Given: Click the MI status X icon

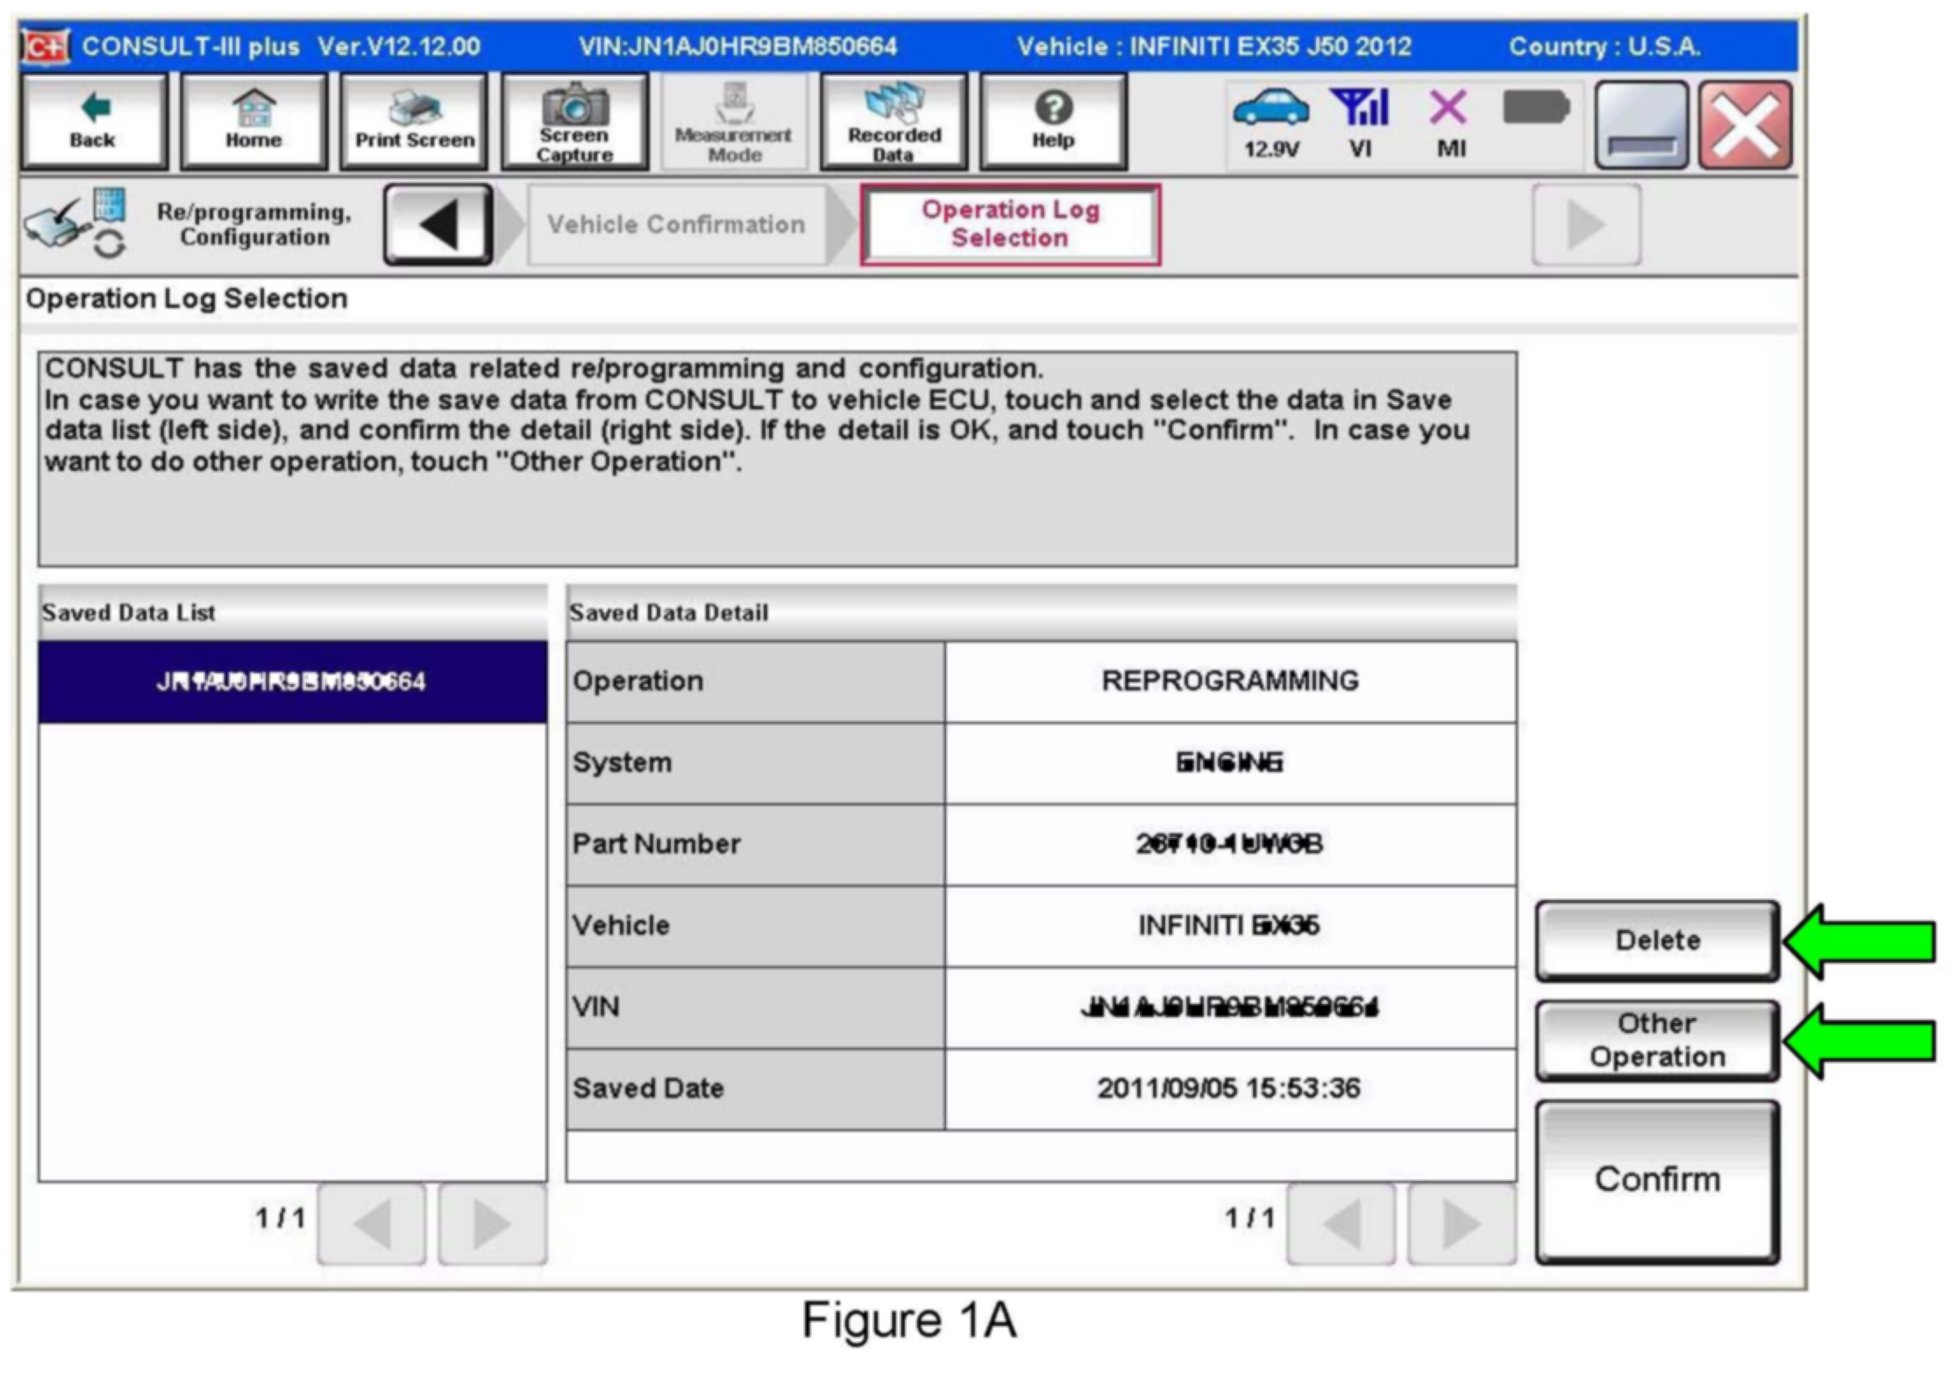Looking at the screenshot, I should click(1449, 121).
